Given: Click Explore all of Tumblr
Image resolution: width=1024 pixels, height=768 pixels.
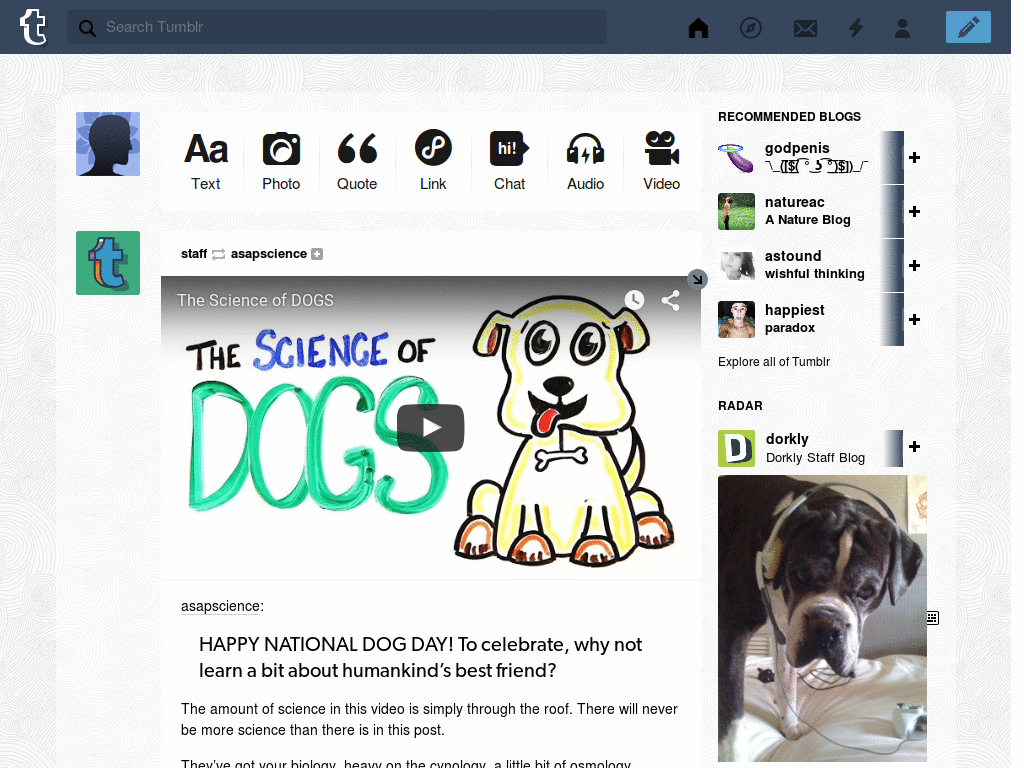Looking at the screenshot, I should [774, 362].
